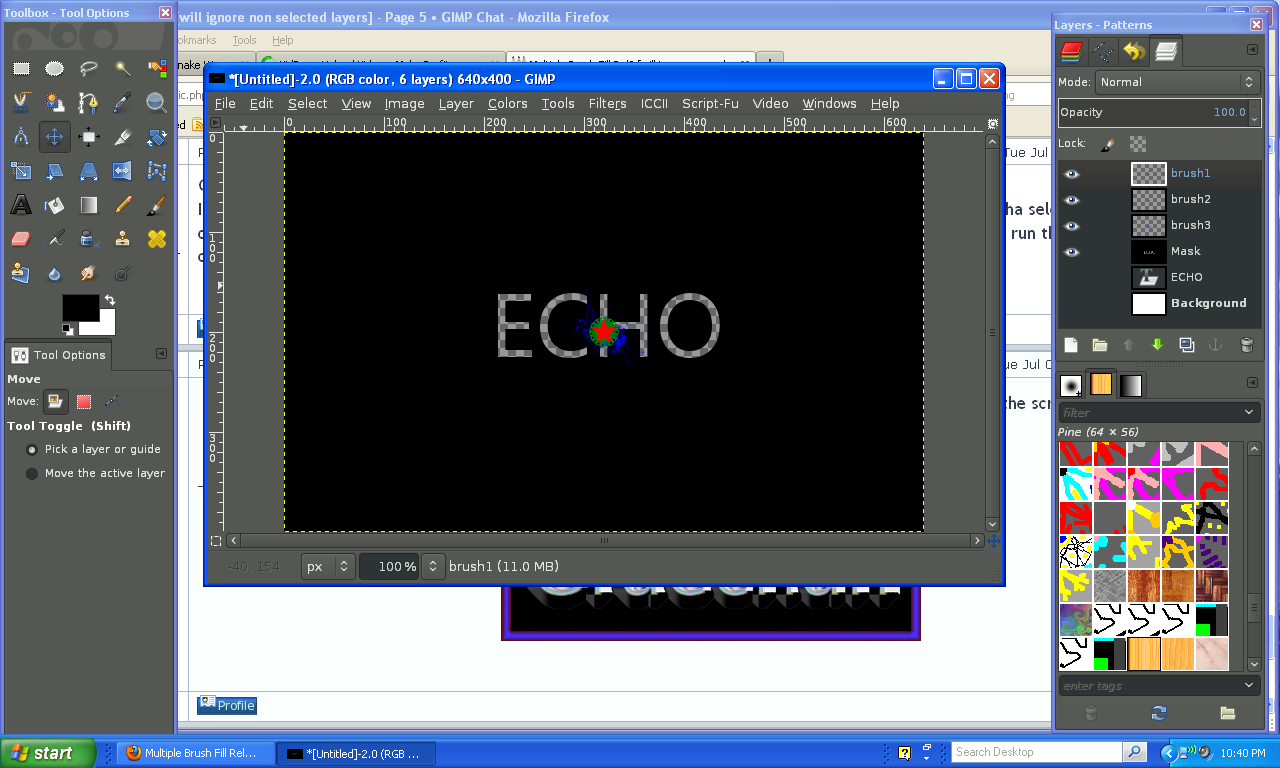1280x768 pixels.
Task: Select the Paths tool
Action: (89, 102)
